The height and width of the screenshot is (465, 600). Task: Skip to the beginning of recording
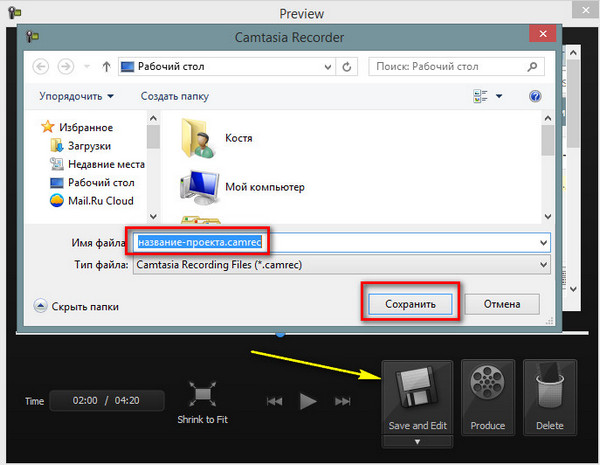[274, 401]
